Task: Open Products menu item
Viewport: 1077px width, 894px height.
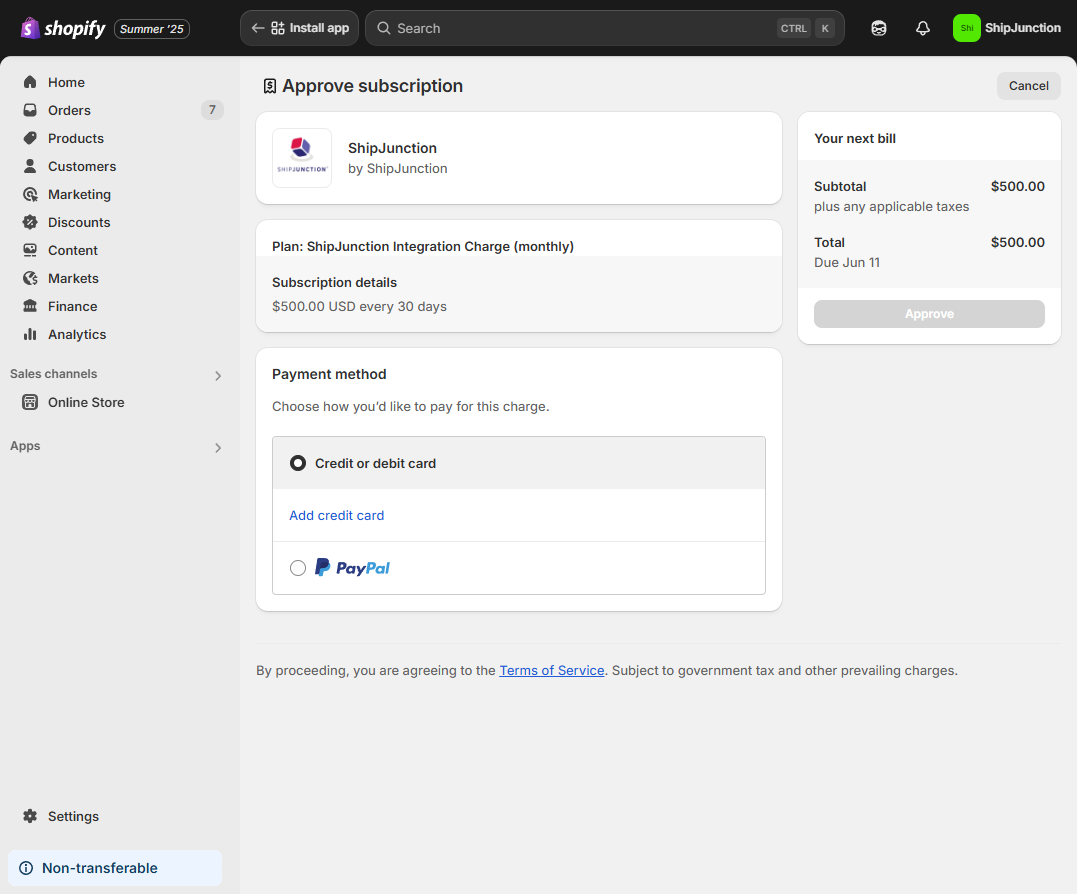Action: point(76,138)
